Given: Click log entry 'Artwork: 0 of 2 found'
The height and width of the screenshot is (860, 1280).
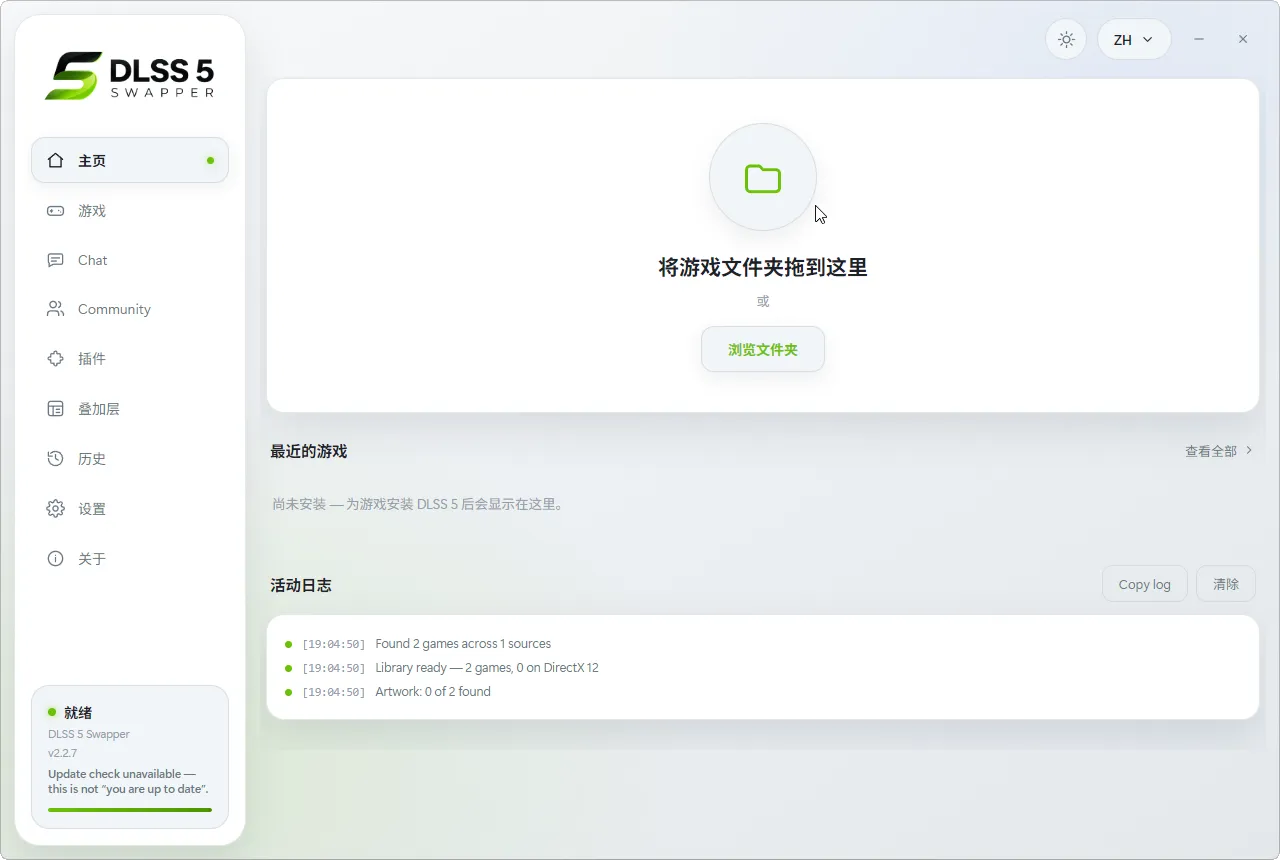Looking at the screenshot, I should [433, 692].
